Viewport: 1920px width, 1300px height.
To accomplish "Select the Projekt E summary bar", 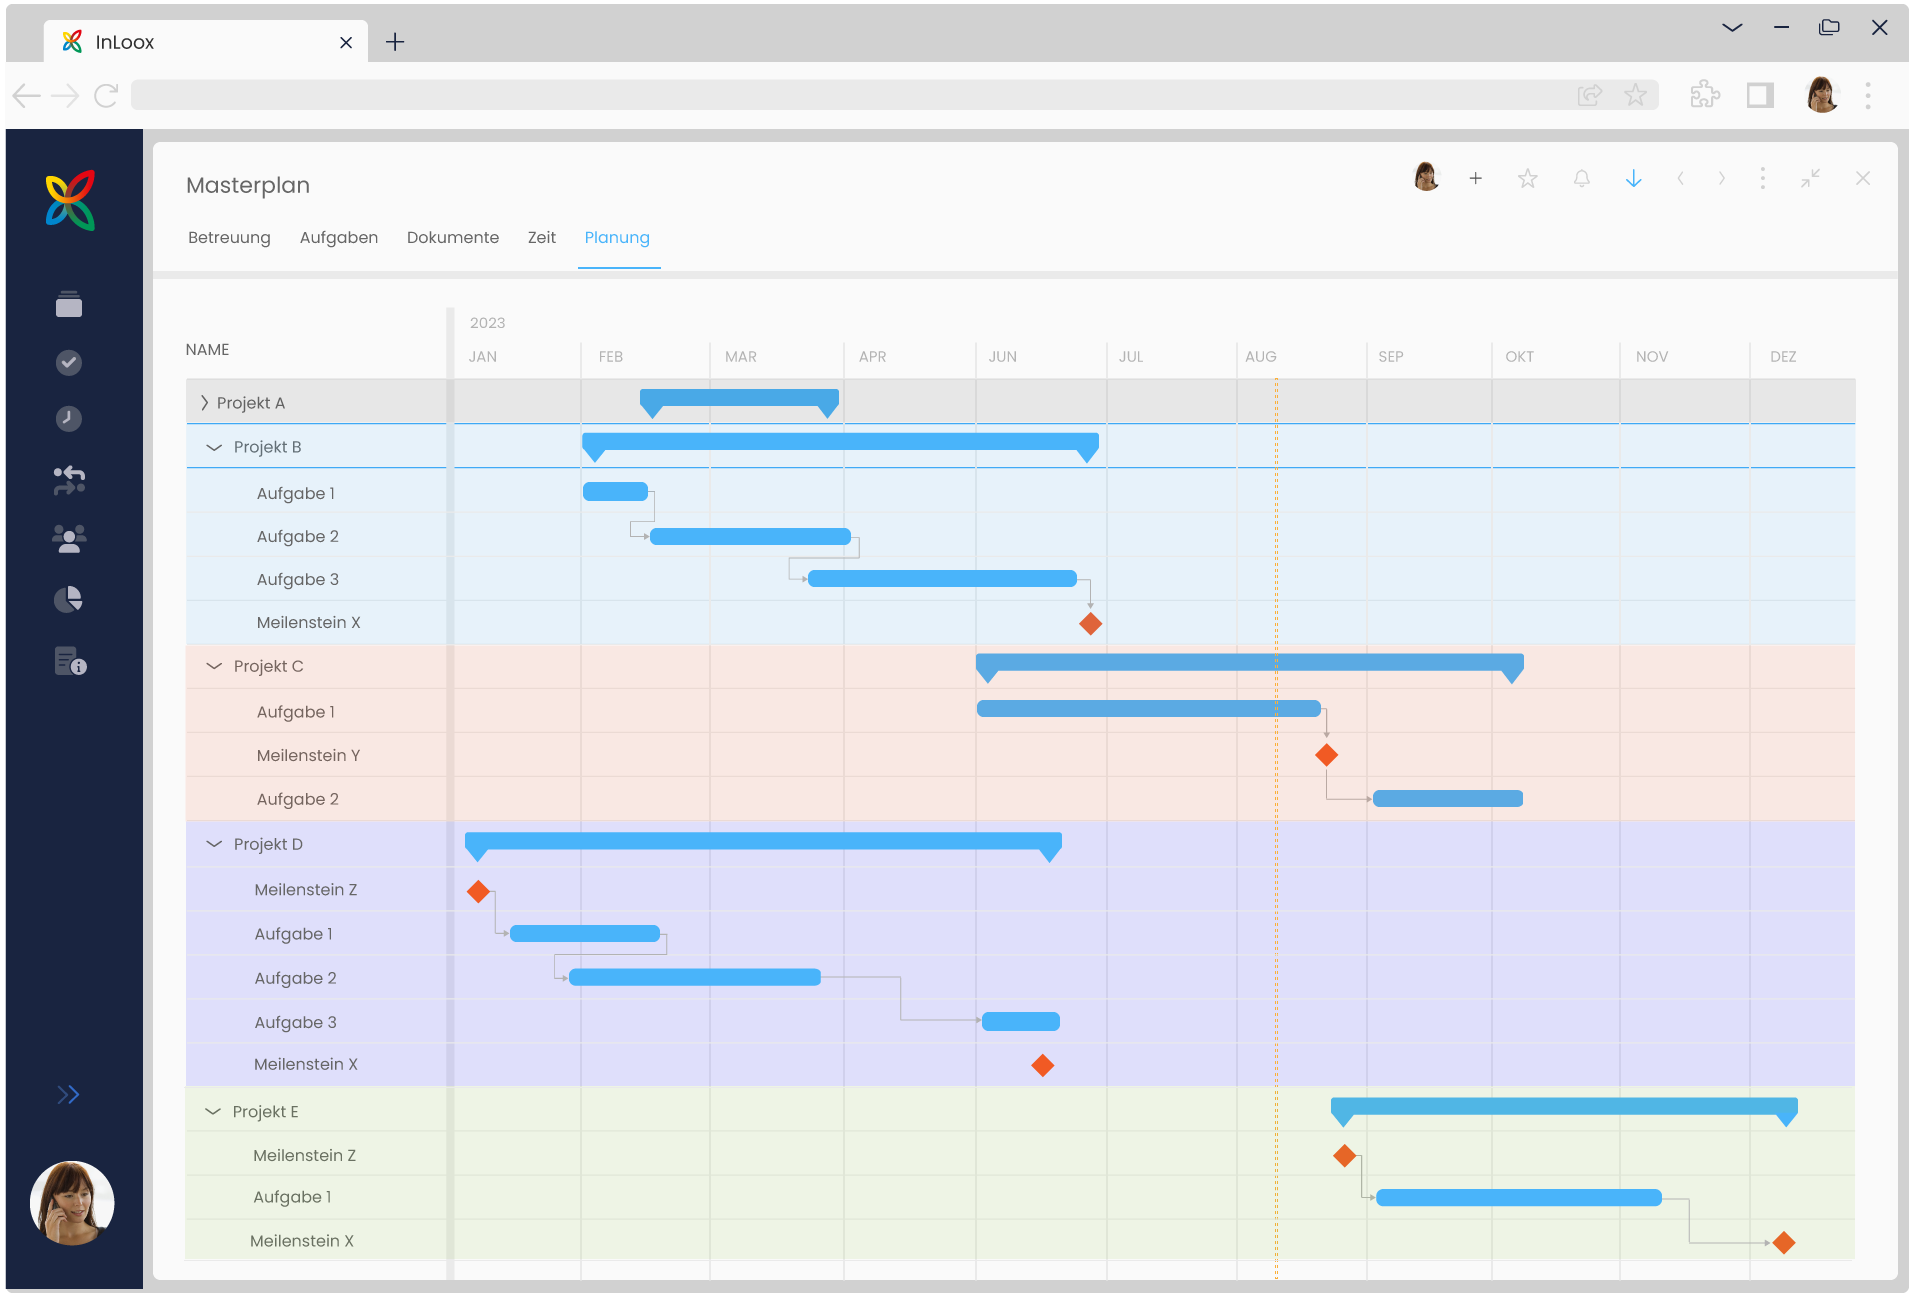I will (1563, 1106).
